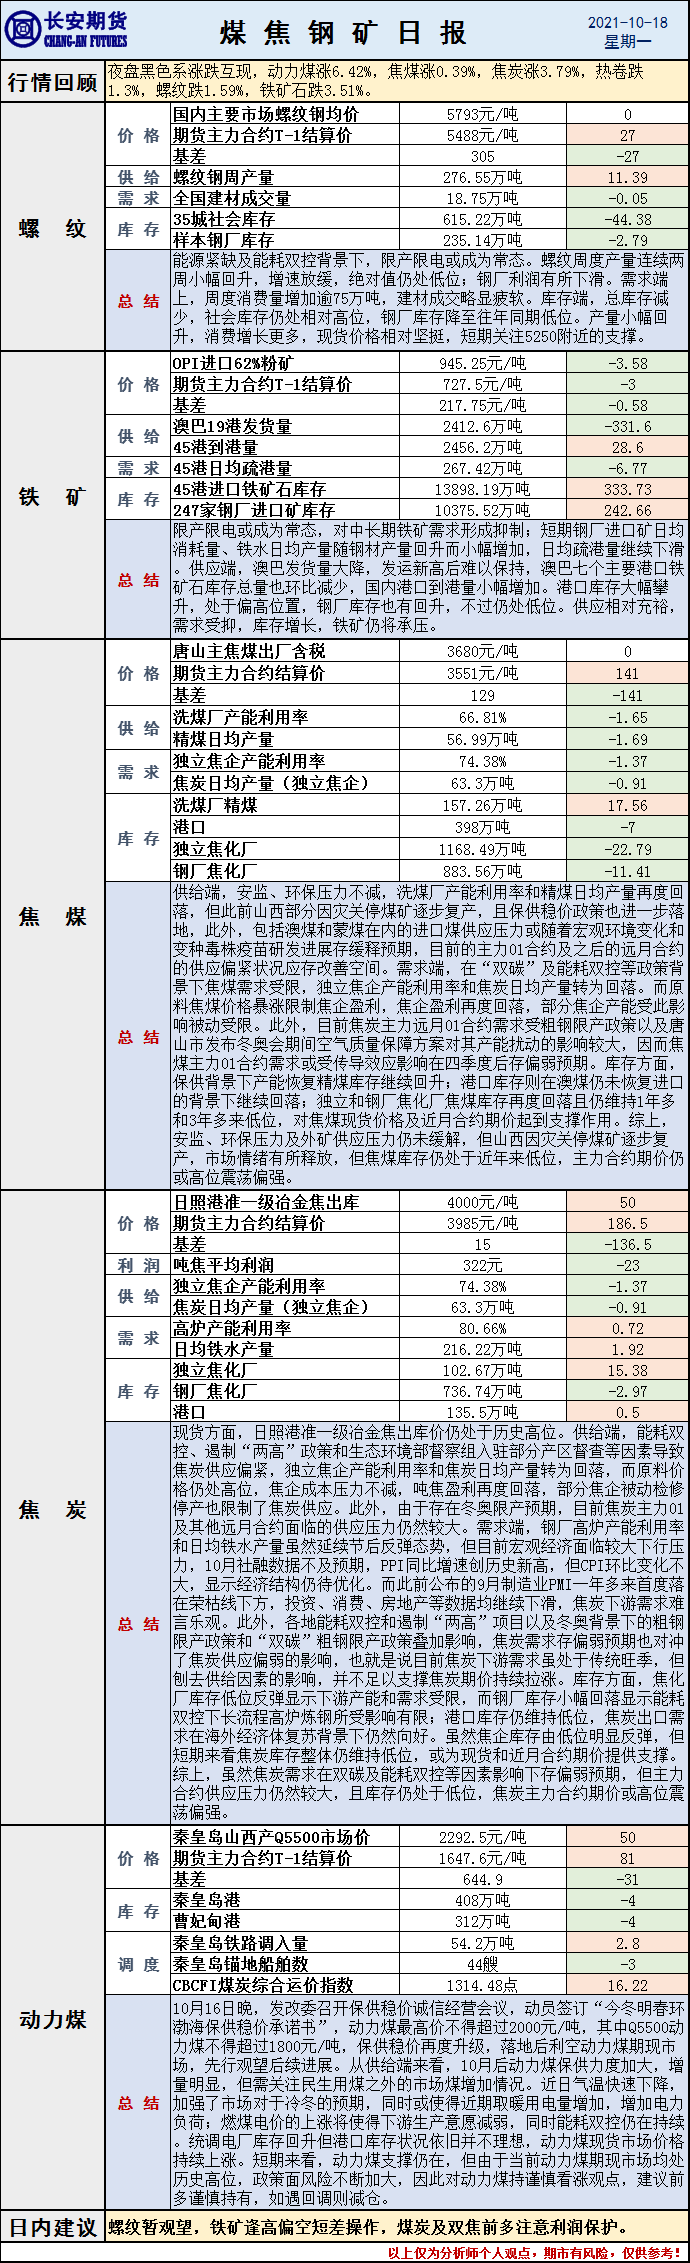690x2263 pixels.
Task: Click the value 883.56万吨
Action: click(482, 872)
